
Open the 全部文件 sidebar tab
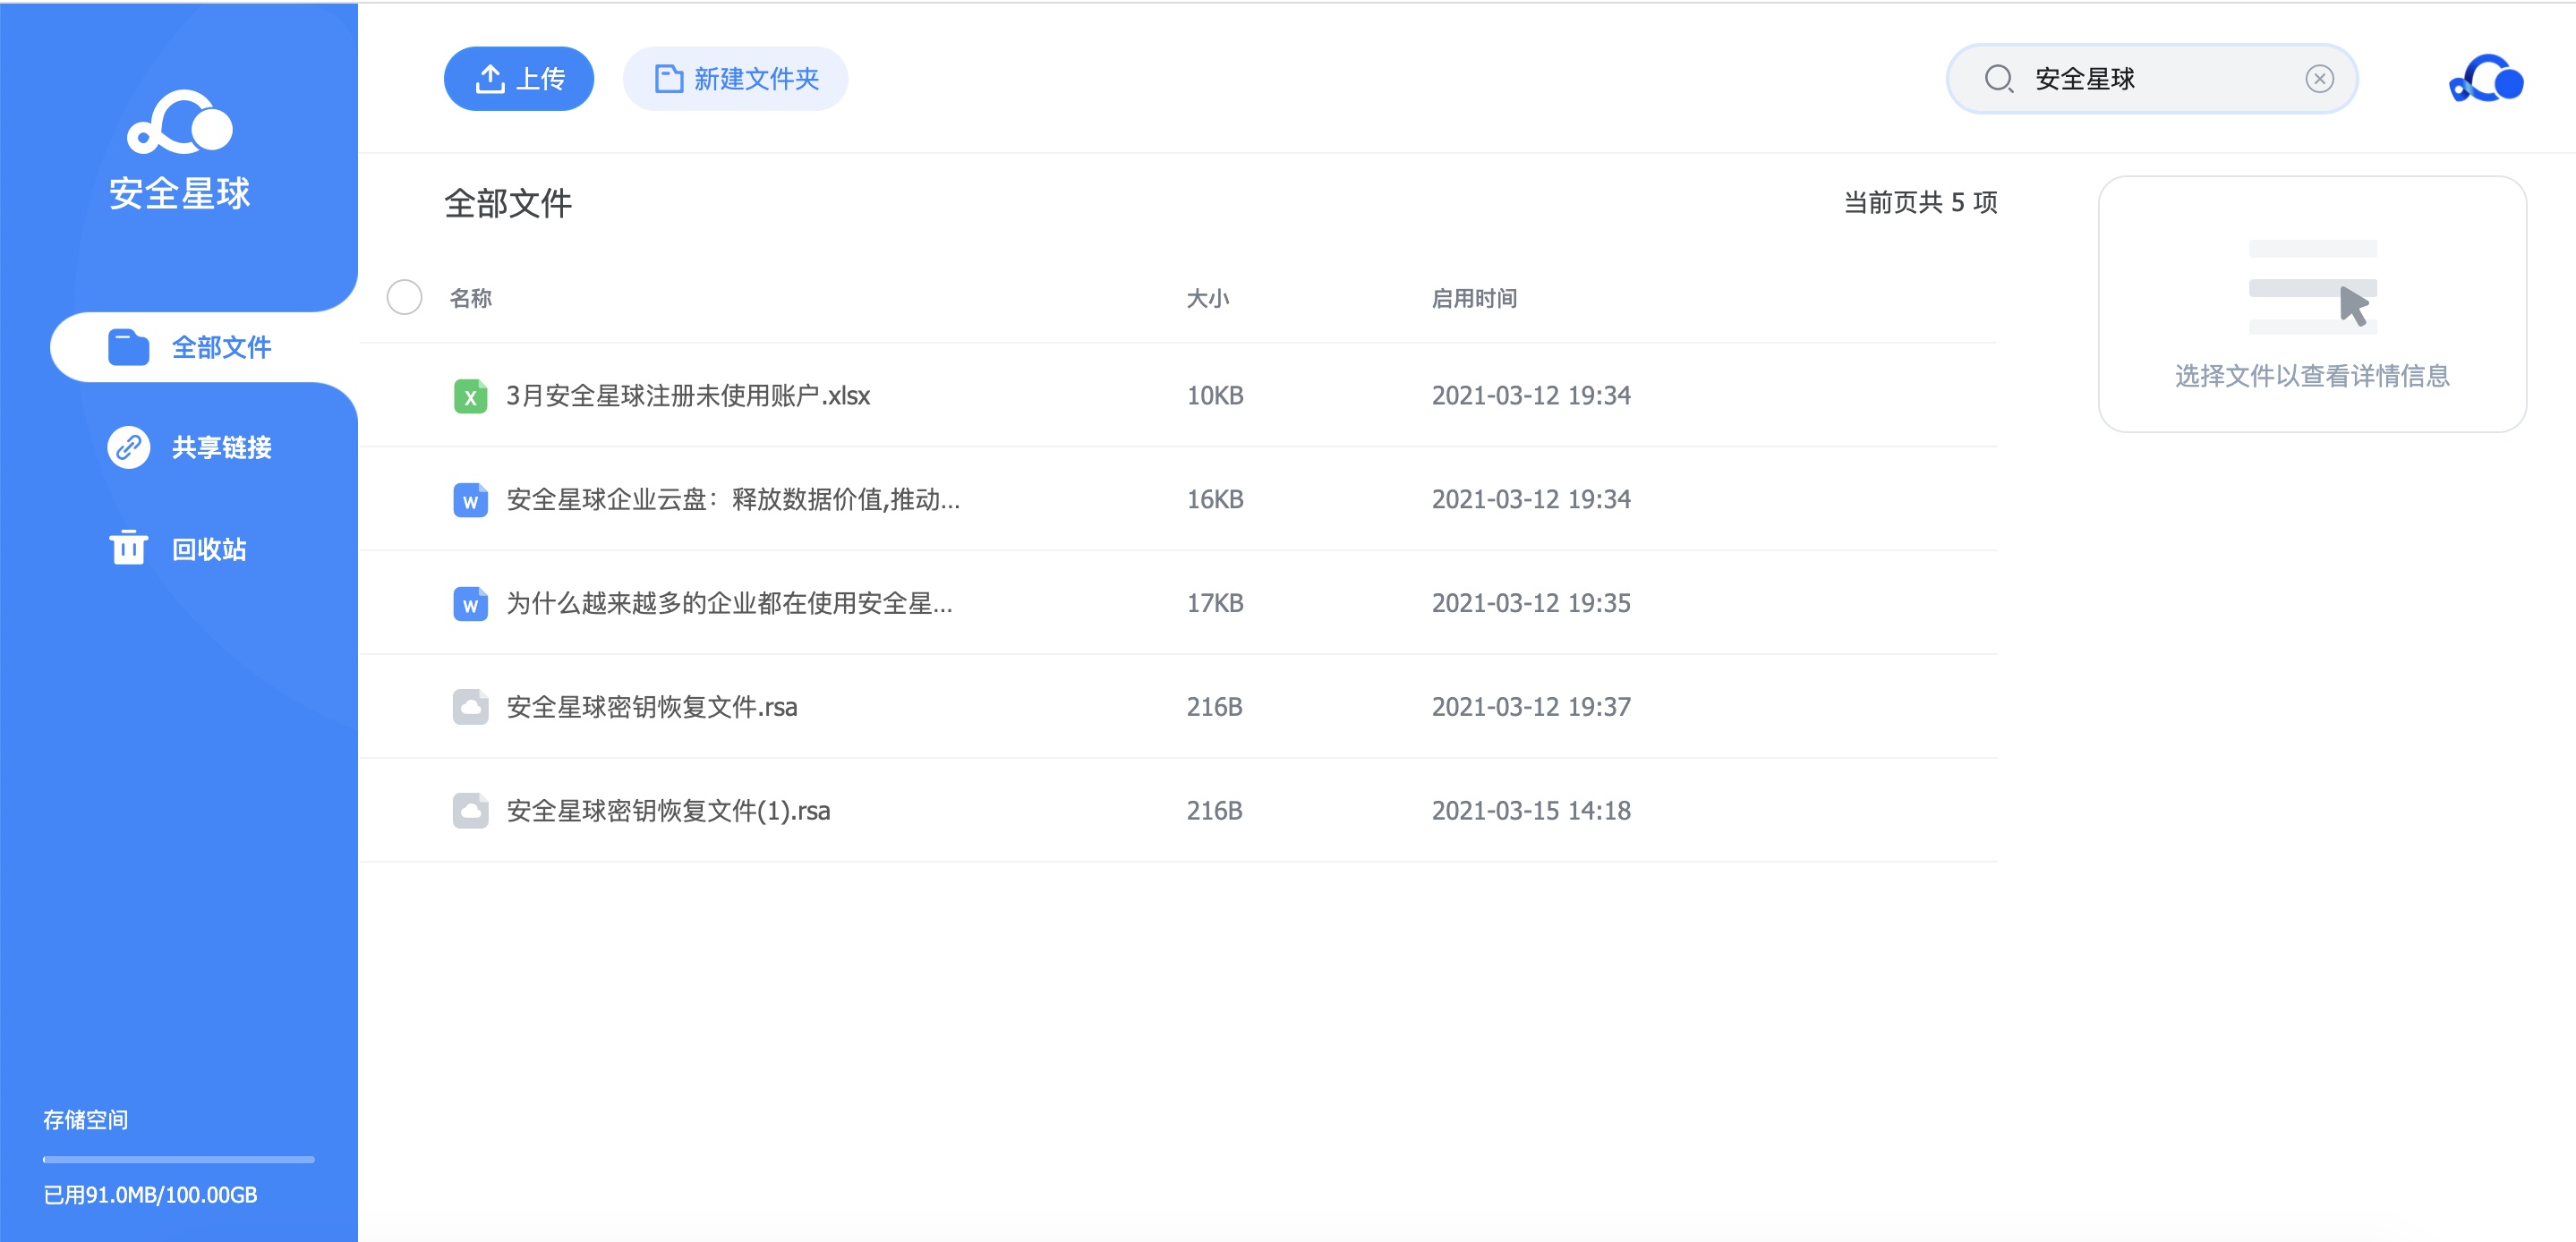[x=204, y=347]
